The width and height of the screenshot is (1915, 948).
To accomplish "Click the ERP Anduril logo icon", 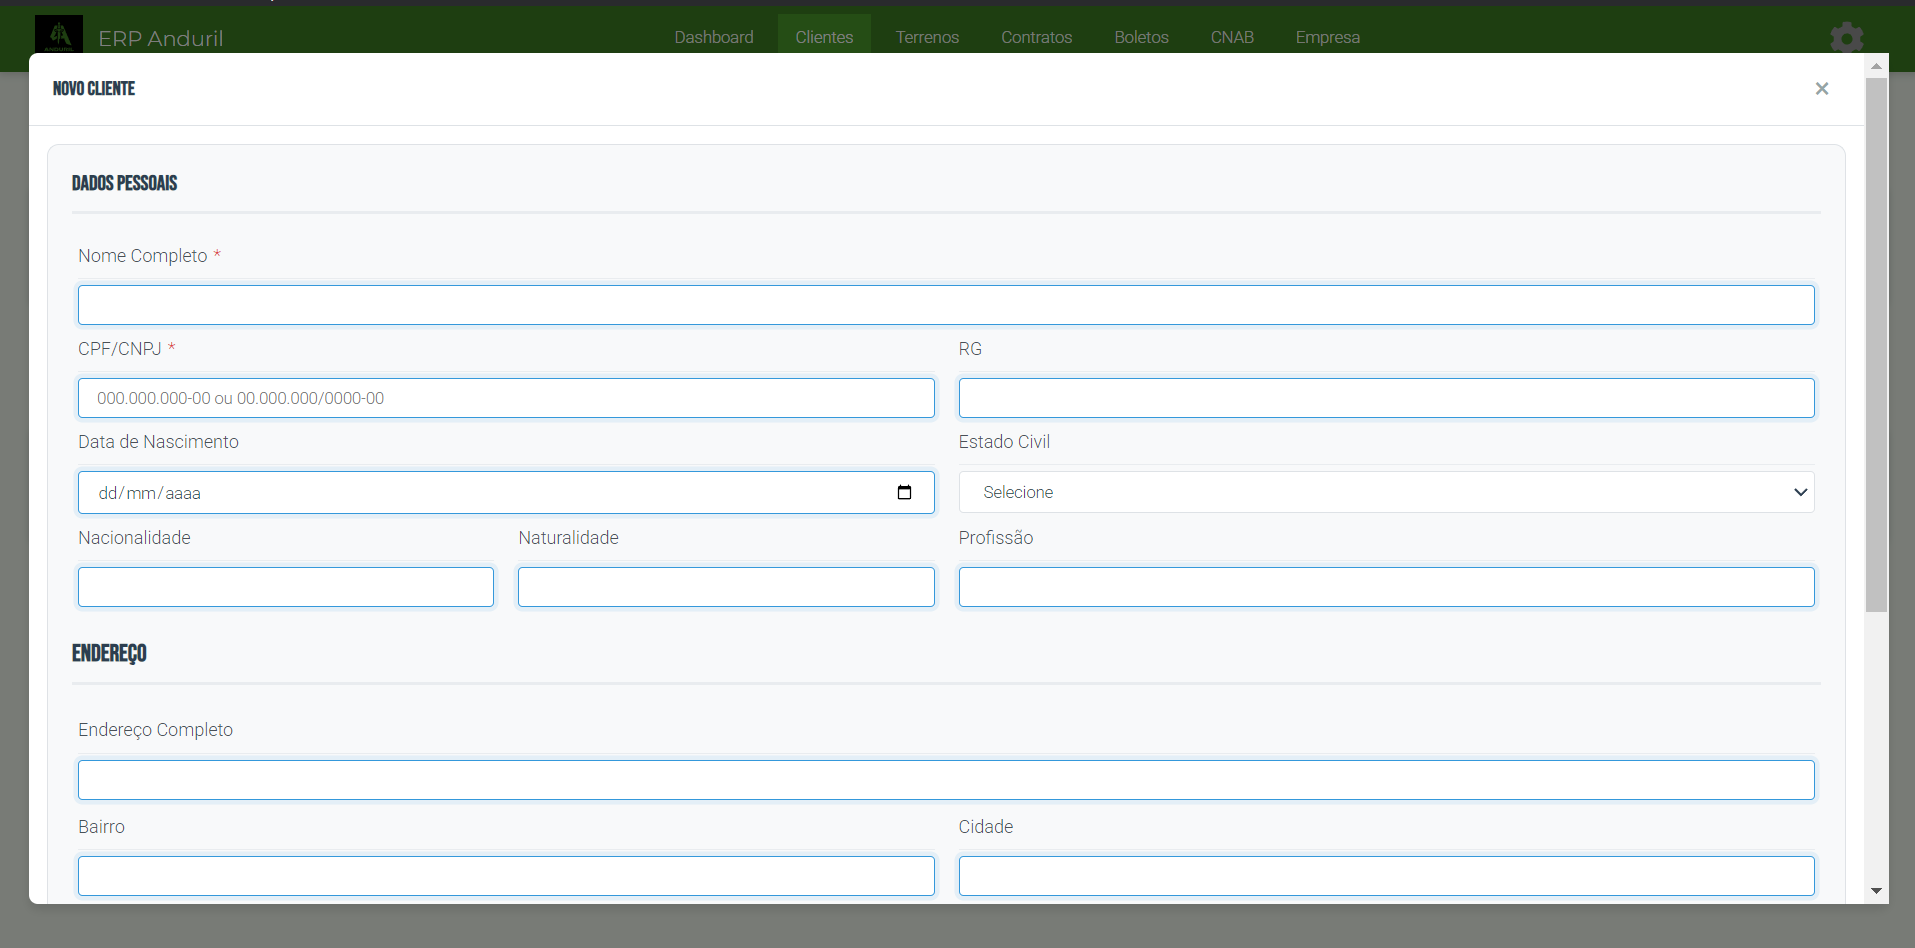I will tap(59, 35).
